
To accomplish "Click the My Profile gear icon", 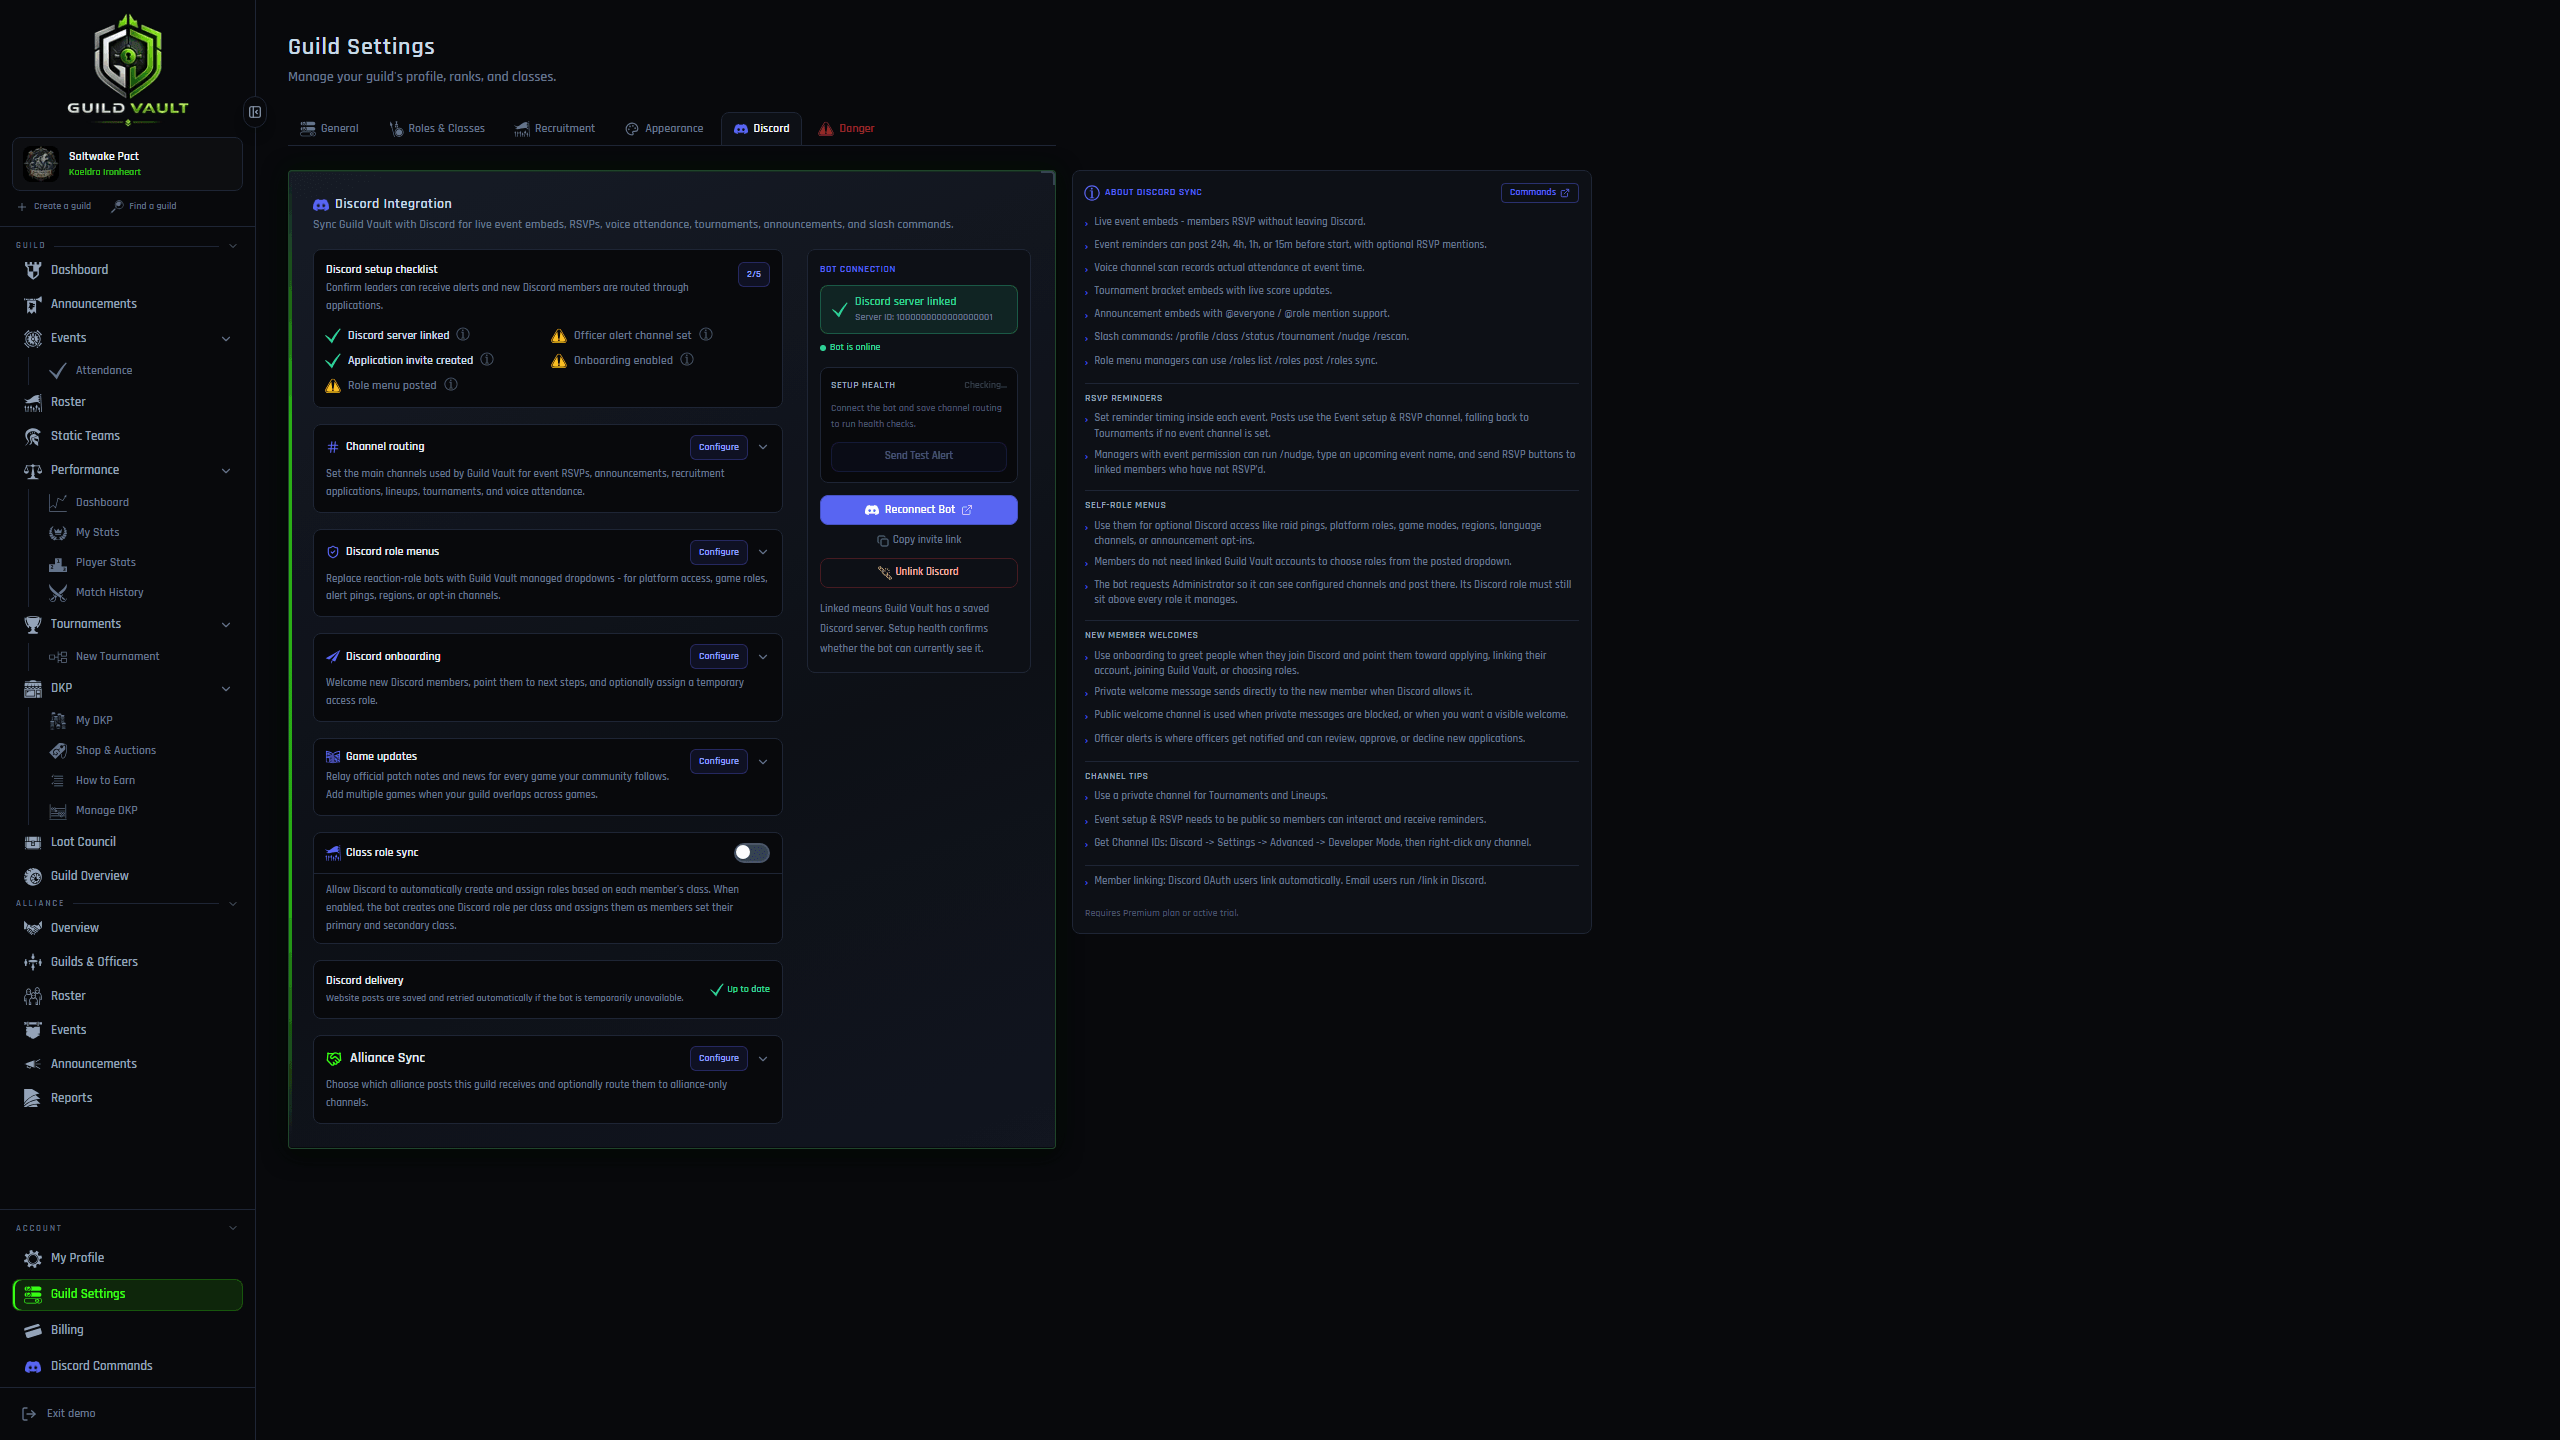I will [x=33, y=1258].
